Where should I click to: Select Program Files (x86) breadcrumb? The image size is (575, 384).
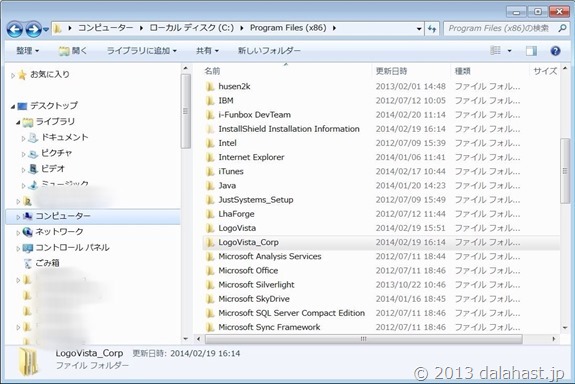288,28
